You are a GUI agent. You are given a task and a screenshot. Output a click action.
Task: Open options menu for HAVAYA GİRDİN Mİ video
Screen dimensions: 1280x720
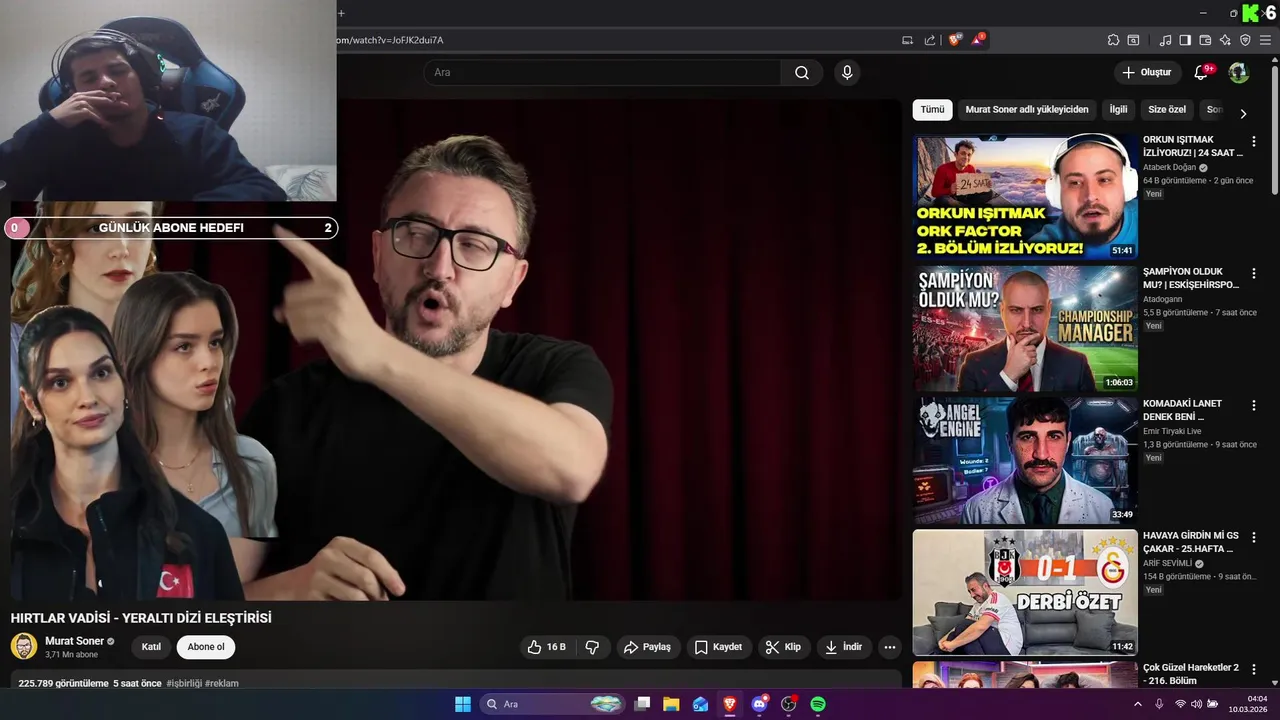[x=1254, y=537]
